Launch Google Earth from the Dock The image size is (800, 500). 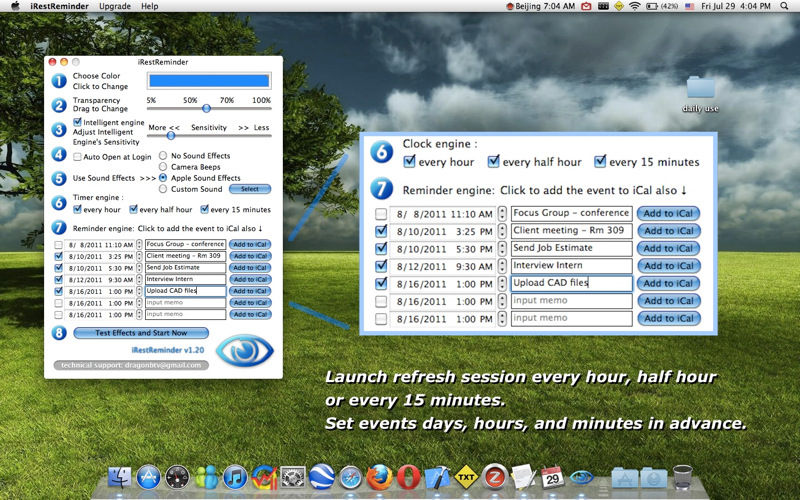click(321, 478)
